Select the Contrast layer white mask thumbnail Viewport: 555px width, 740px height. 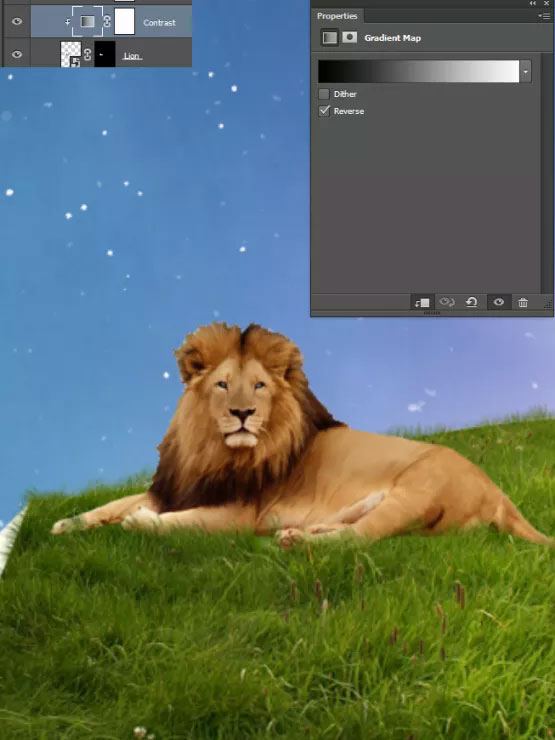(x=125, y=21)
